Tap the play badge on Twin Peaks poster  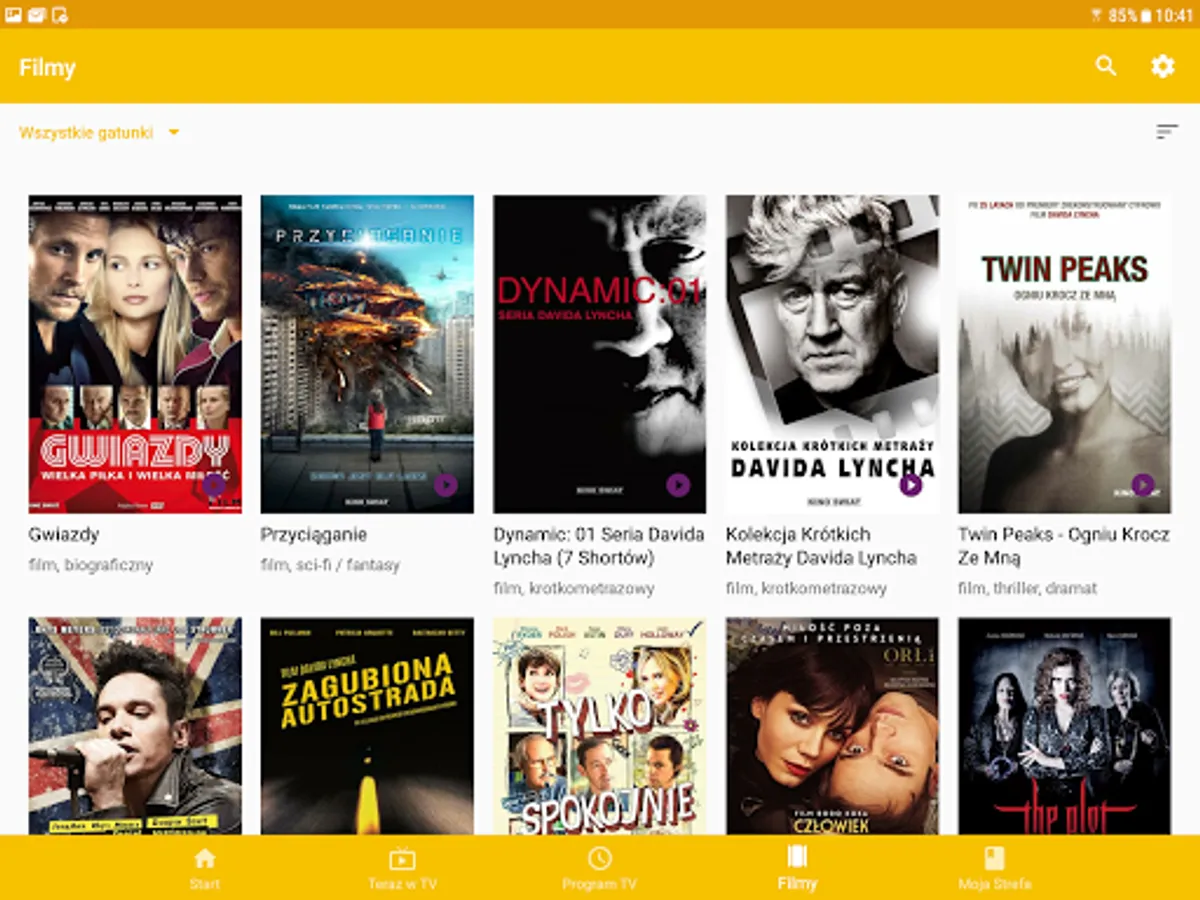(x=1143, y=485)
